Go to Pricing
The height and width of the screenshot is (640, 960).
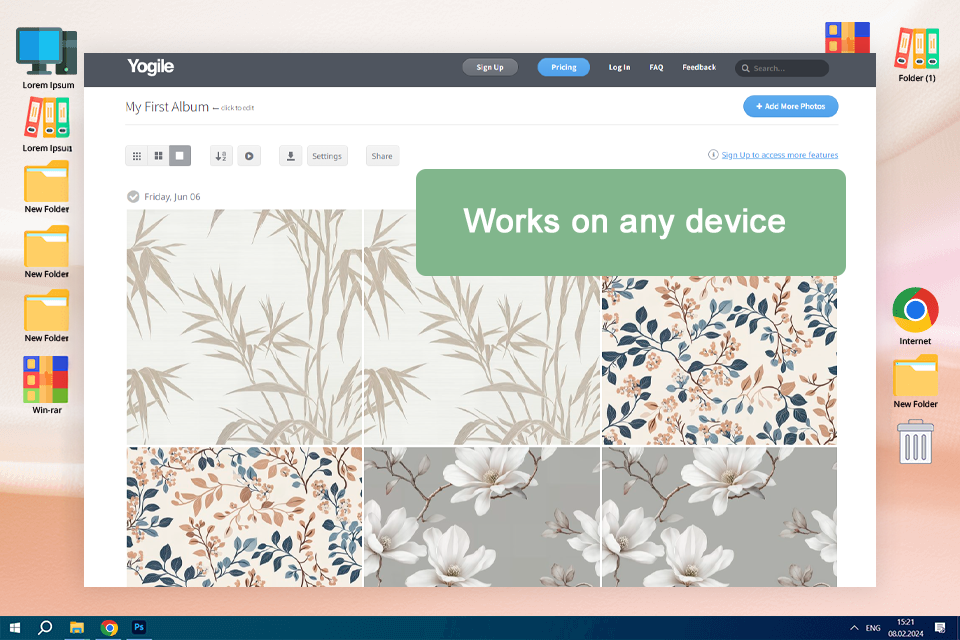point(563,67)
